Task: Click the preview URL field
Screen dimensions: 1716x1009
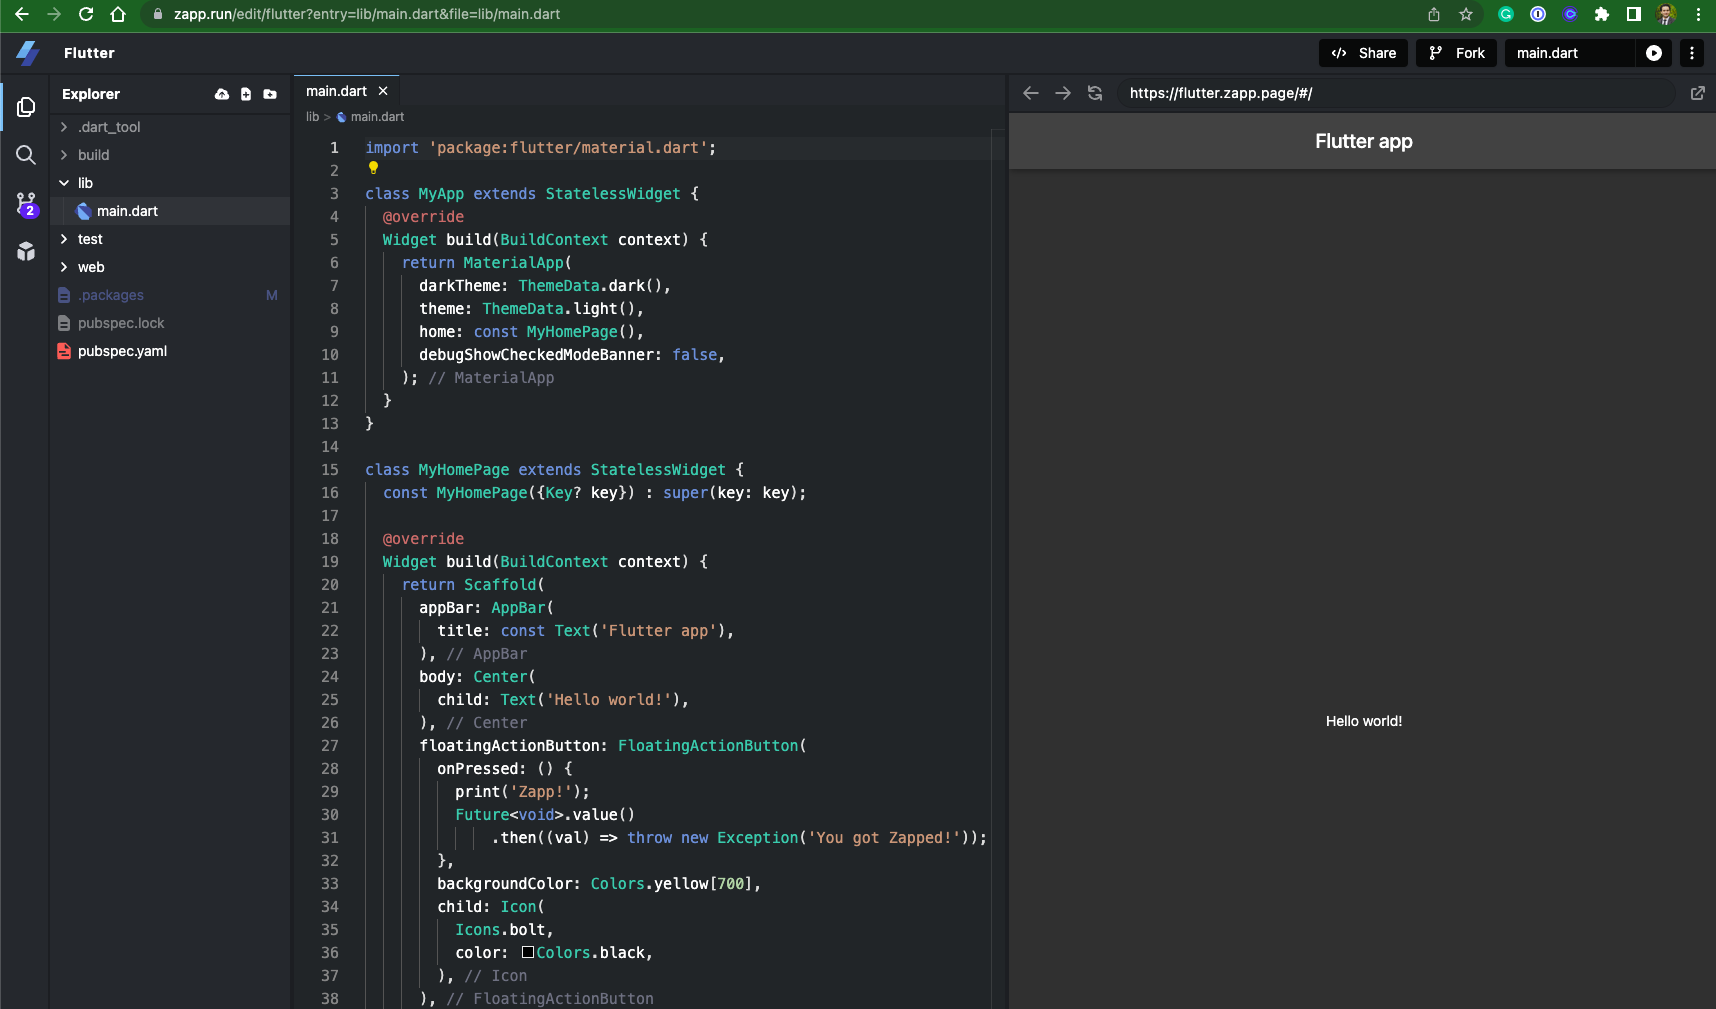Action: point(1395,93)
